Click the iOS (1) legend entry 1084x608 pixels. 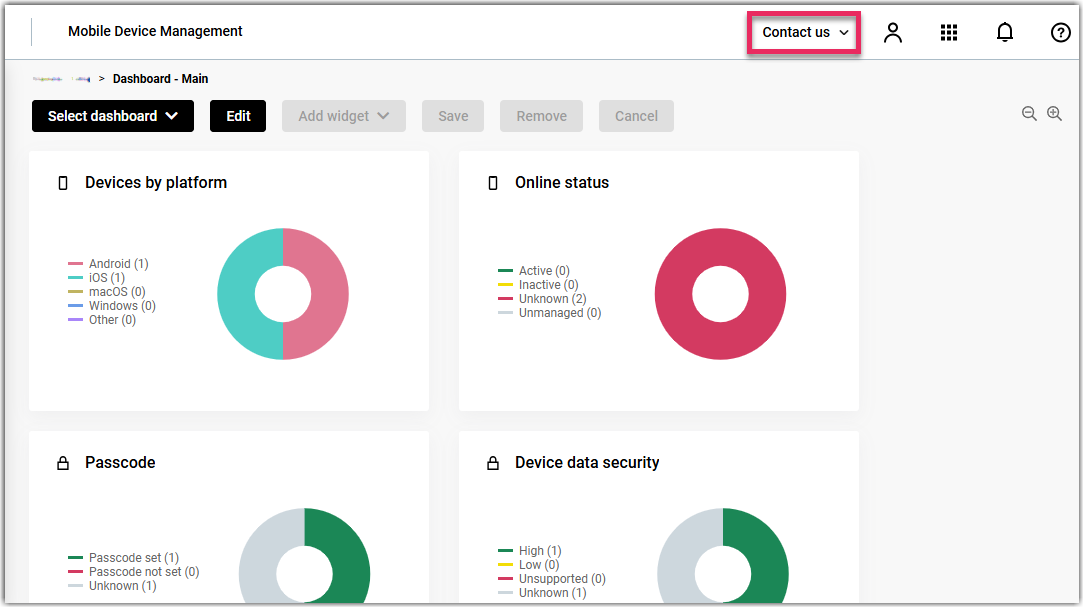coord(97,277)
